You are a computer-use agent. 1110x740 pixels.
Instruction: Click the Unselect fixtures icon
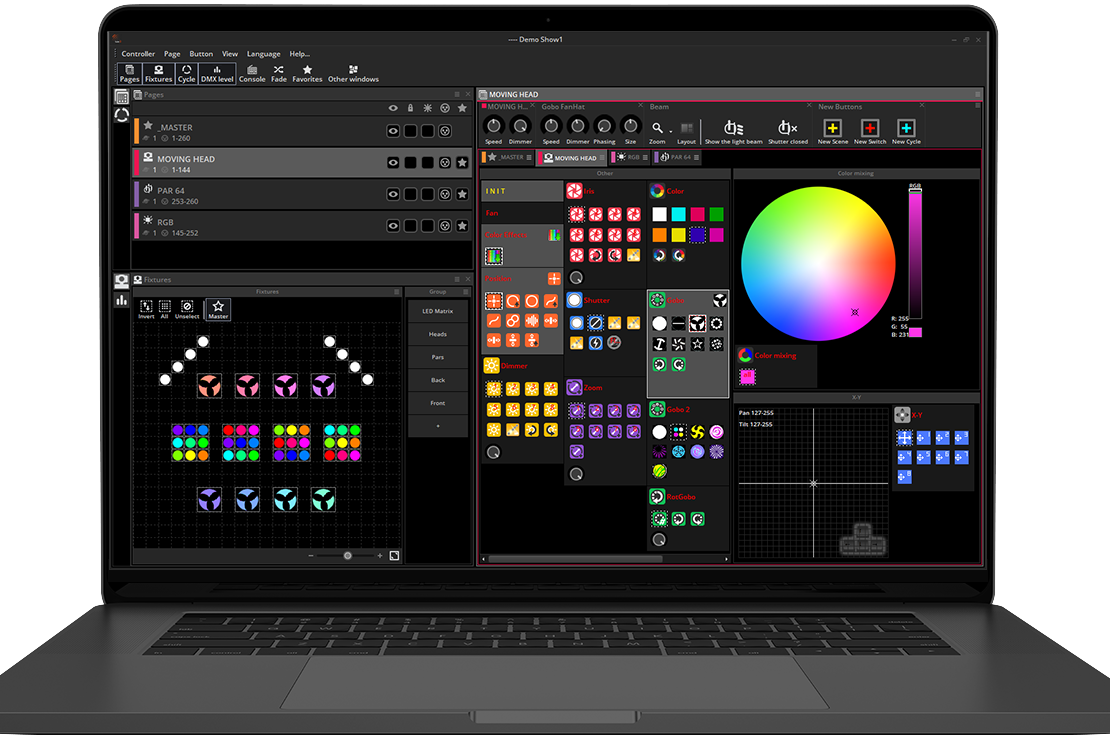(187, 309)
